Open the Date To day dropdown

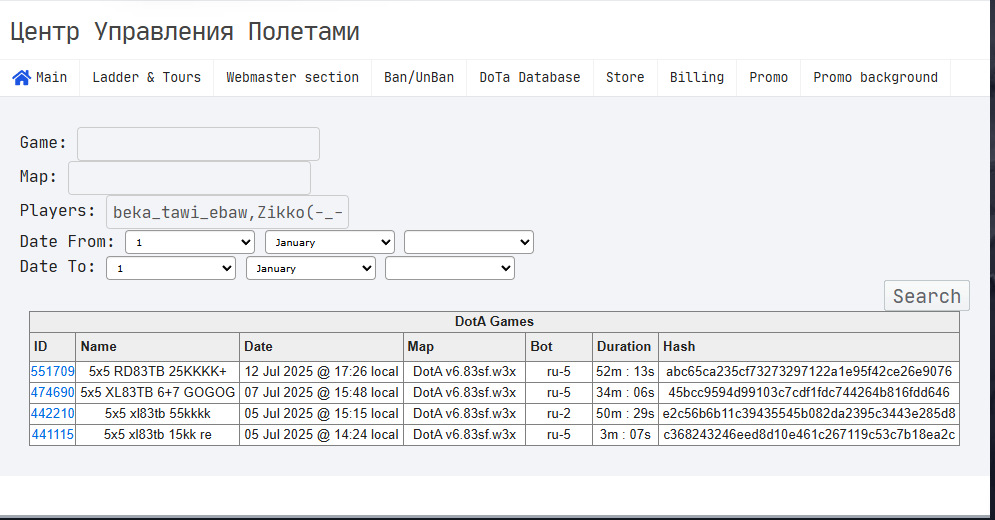[171, 268]
